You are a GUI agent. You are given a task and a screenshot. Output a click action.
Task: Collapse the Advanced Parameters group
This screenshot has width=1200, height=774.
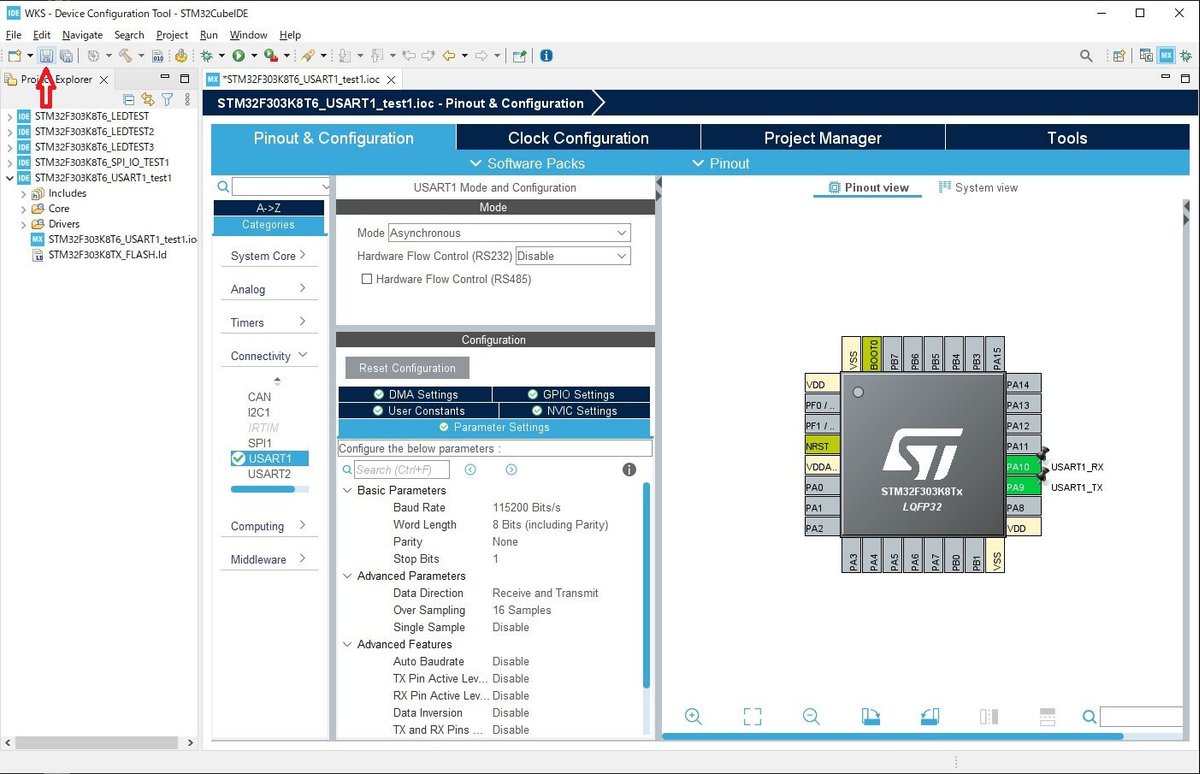coord(347,576)
